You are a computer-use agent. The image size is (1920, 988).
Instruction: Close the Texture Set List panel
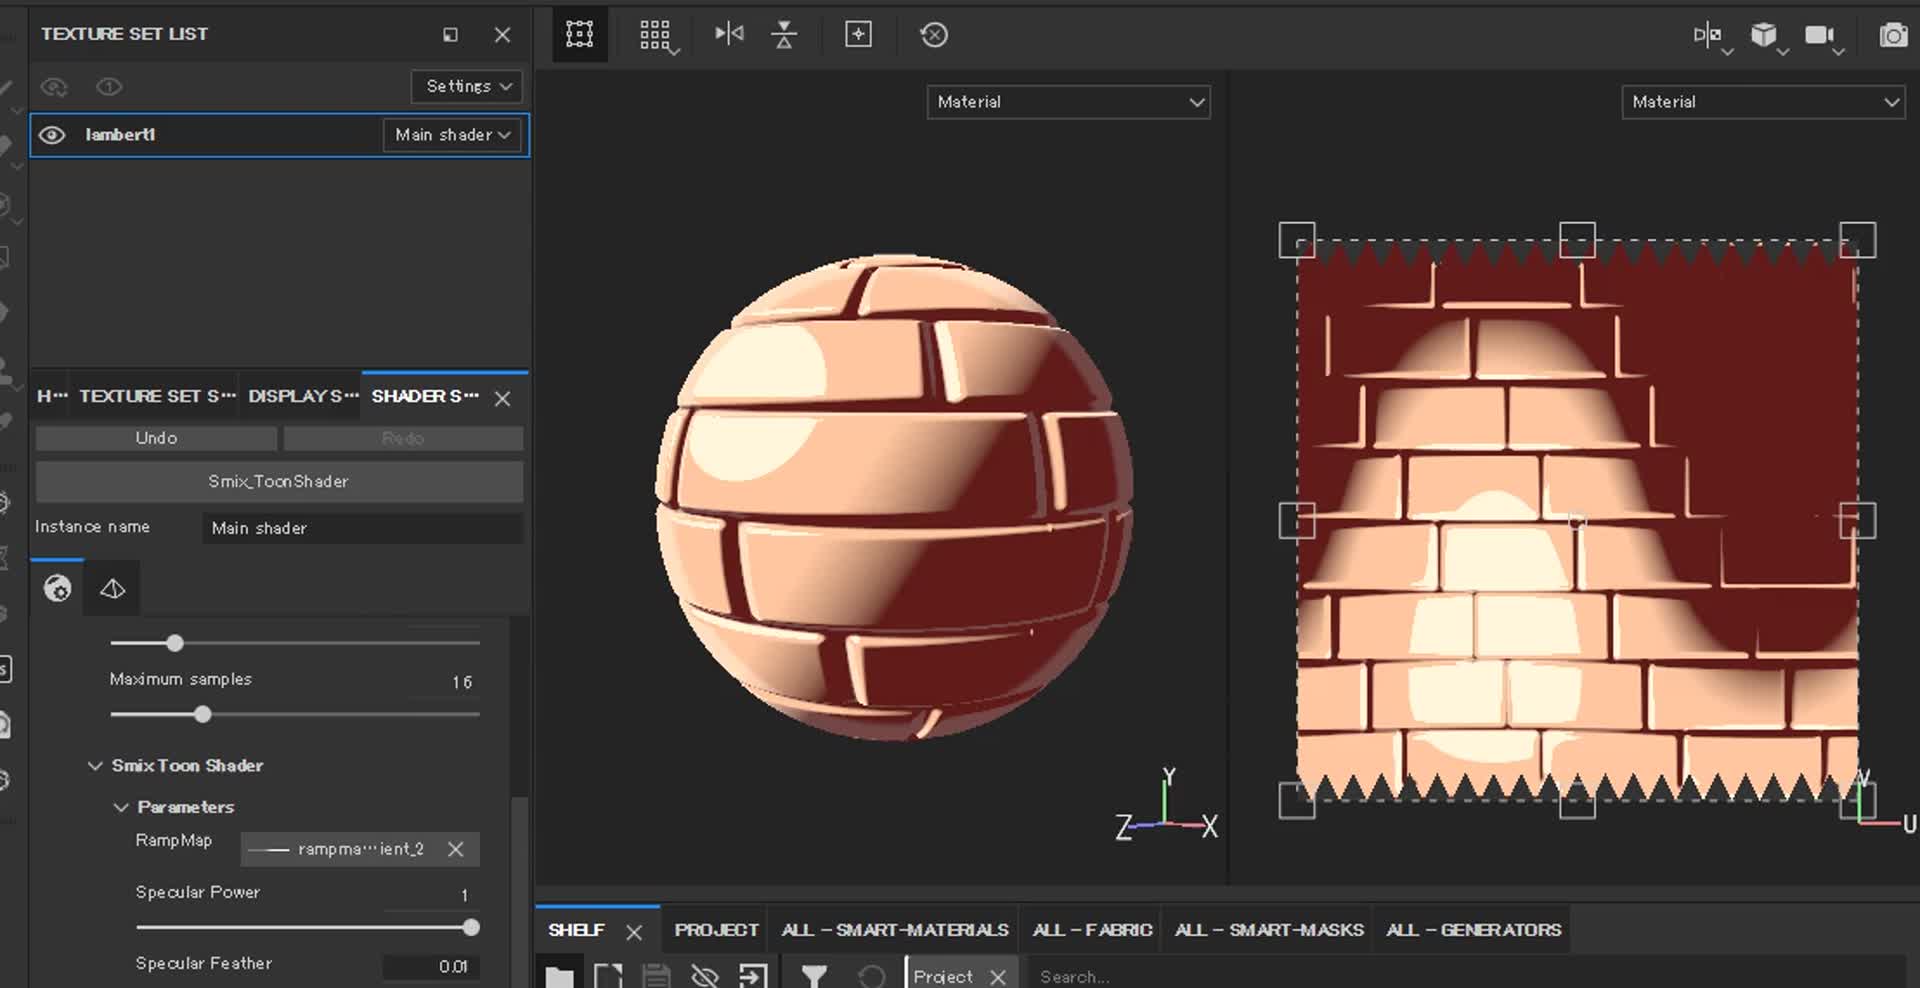click(503, 35)
